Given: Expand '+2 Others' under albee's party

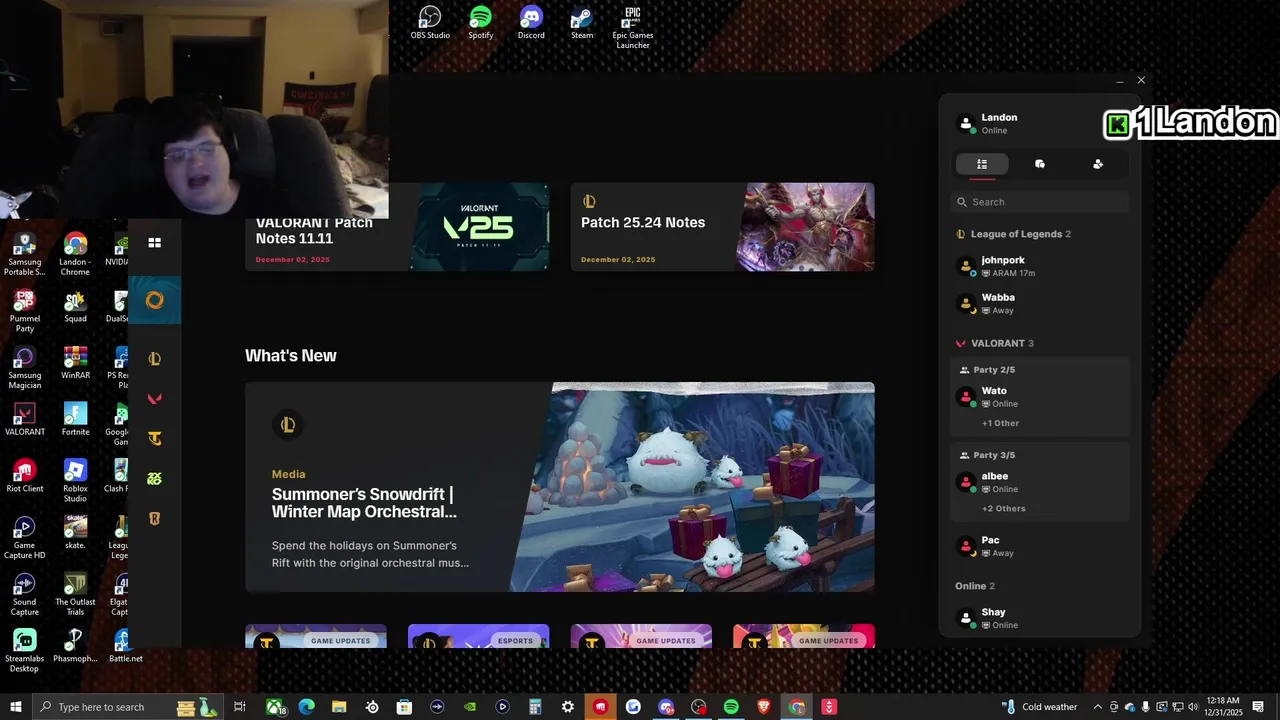Looking at the screenshot, I should click(x=1003, y=508).
